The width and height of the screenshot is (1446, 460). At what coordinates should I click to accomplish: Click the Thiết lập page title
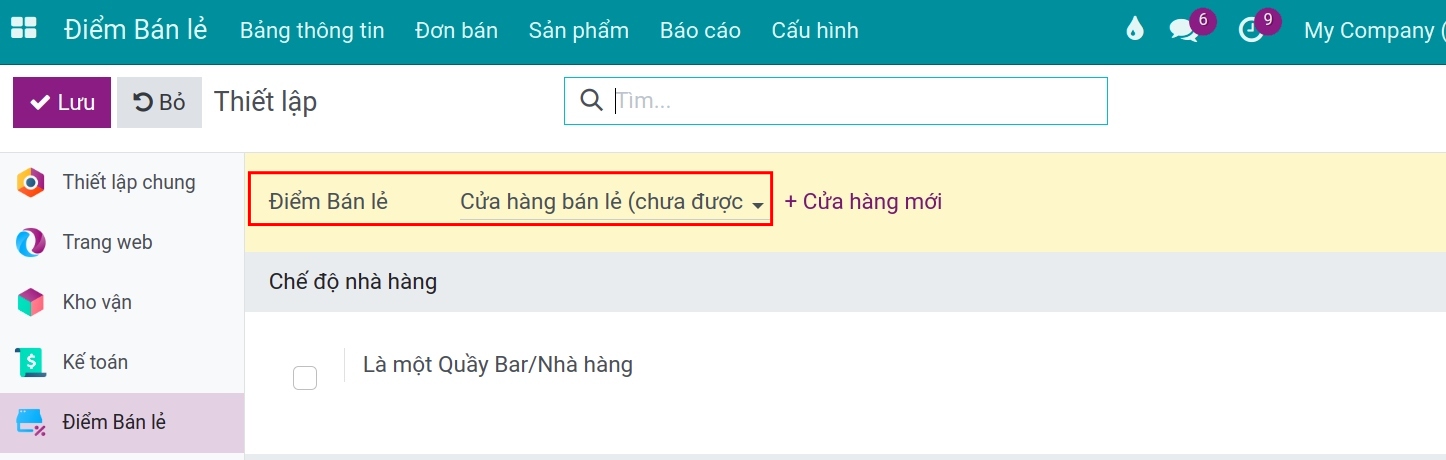coord(265,102)
